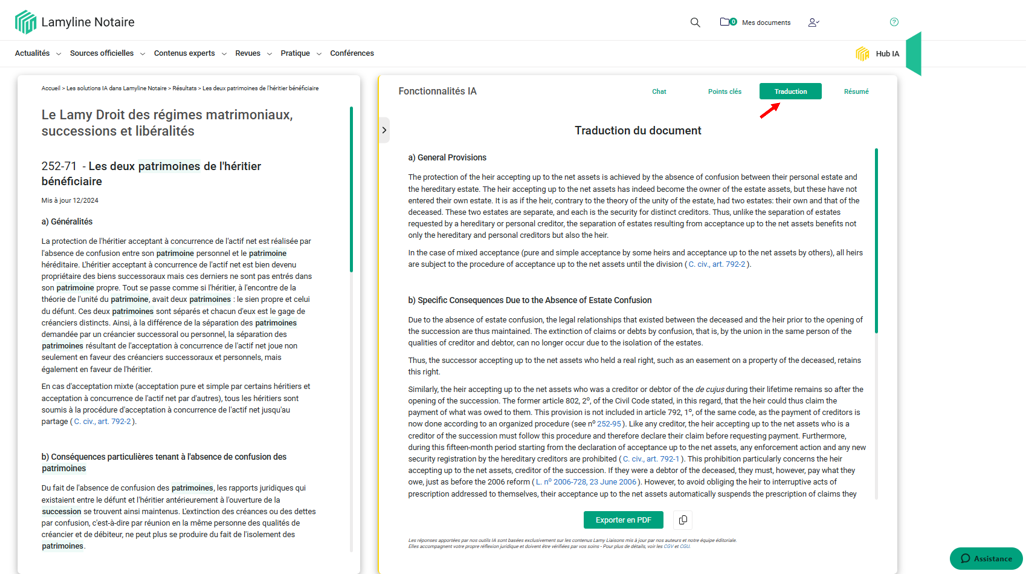The image size is (1029, 575).
Task: Expand the Contenus experts dropdown
Action: pyautogui.click(x=189, y=54)
